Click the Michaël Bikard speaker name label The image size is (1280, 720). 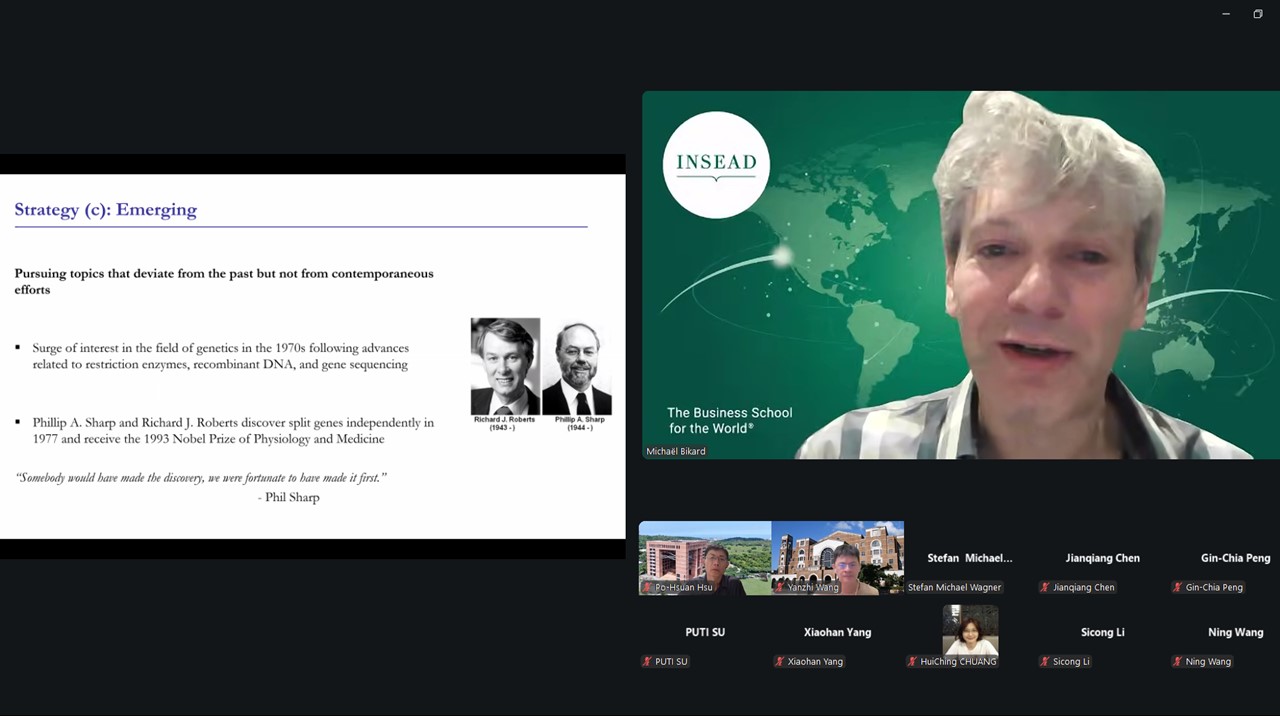click(x=676, y=452)
